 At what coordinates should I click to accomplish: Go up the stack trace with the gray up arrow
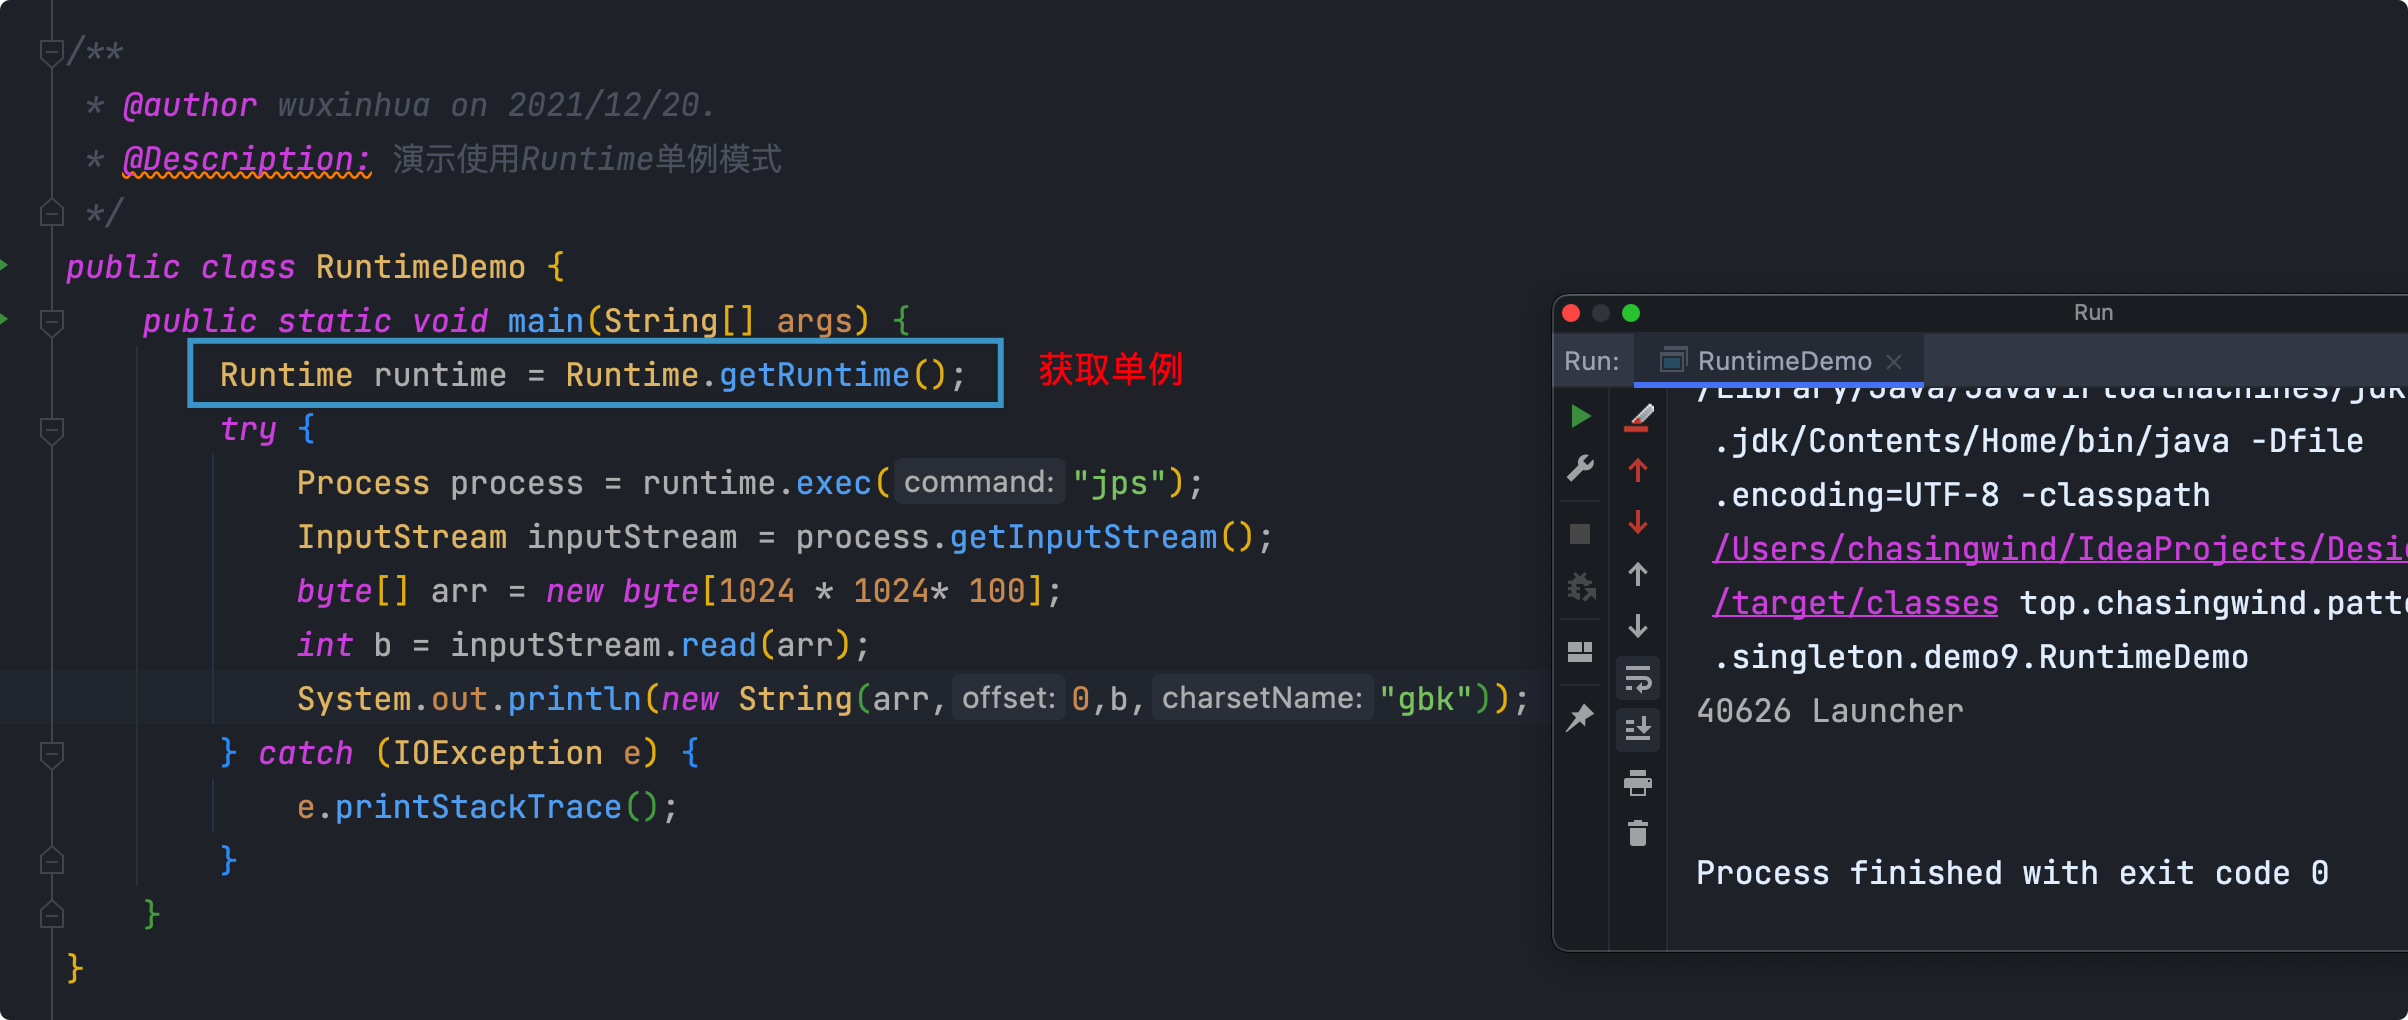tap(1638, 574)
